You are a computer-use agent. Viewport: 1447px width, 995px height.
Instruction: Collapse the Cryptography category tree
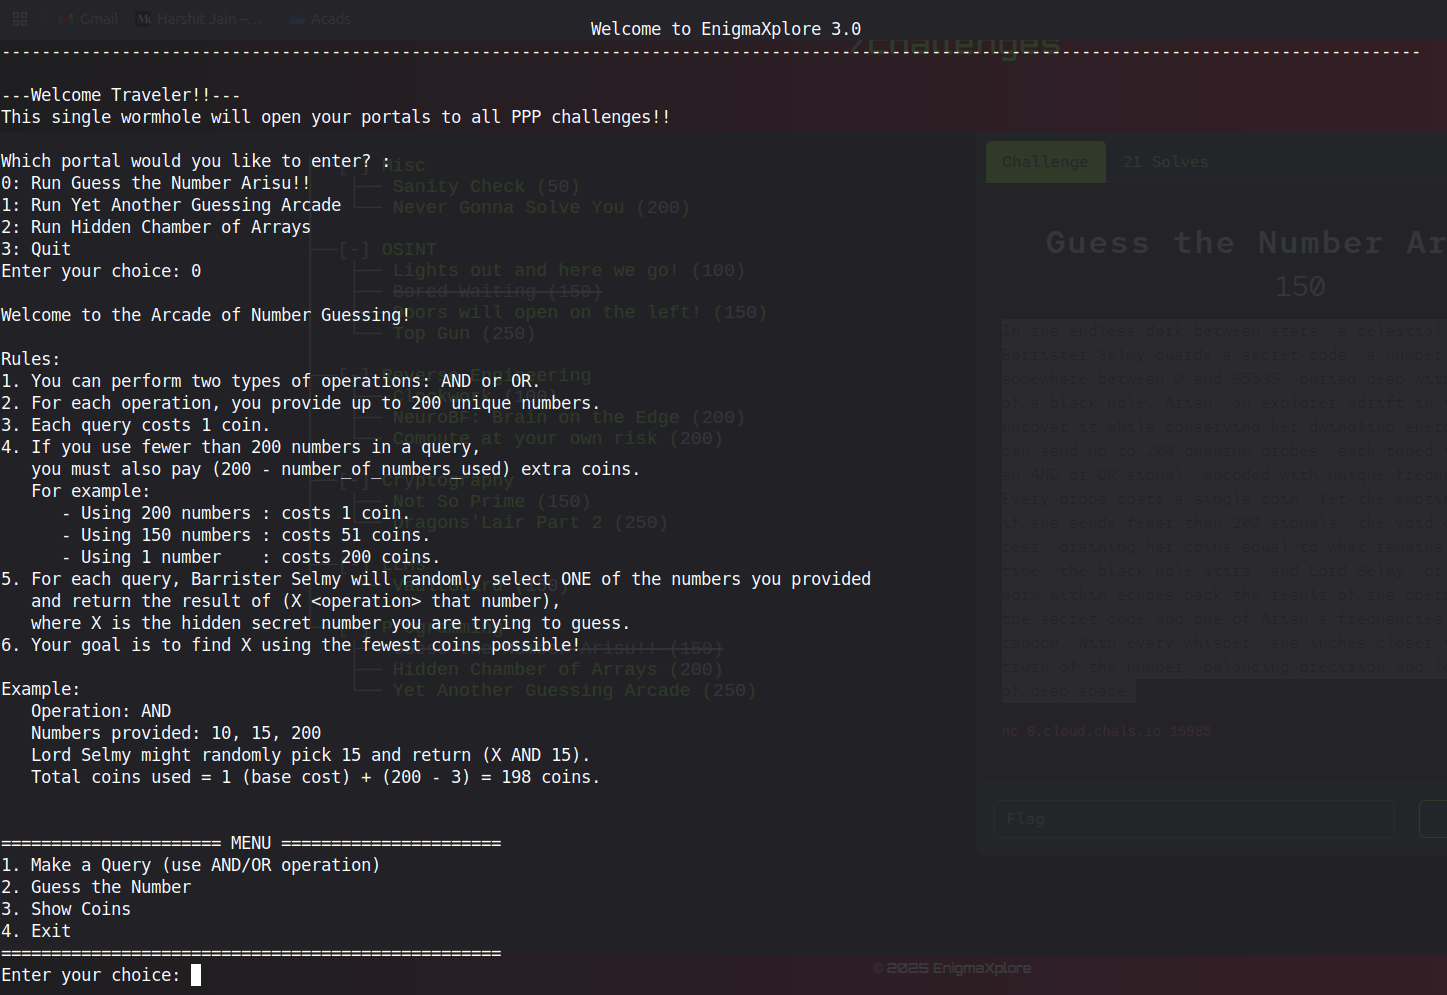pyautogui.click(x=354, y=481)
